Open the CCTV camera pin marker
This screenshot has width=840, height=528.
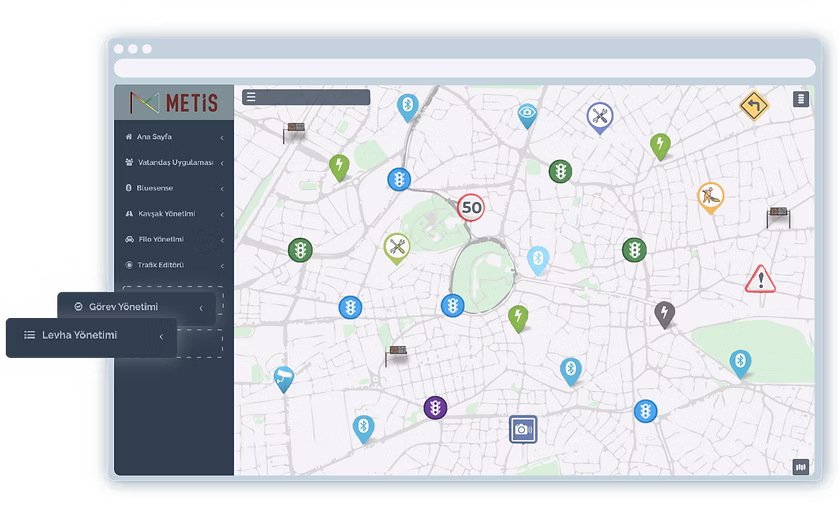(284, 377)
